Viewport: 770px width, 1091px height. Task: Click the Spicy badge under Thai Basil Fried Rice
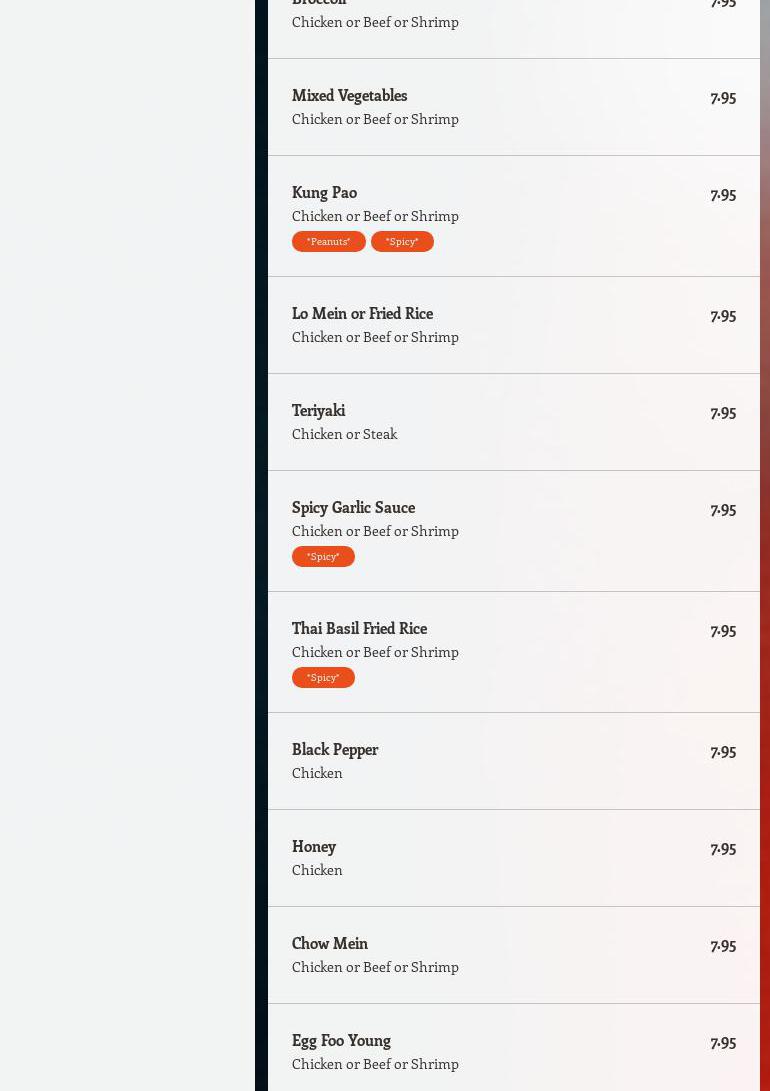pyautogui.click(x=323, y=677)
